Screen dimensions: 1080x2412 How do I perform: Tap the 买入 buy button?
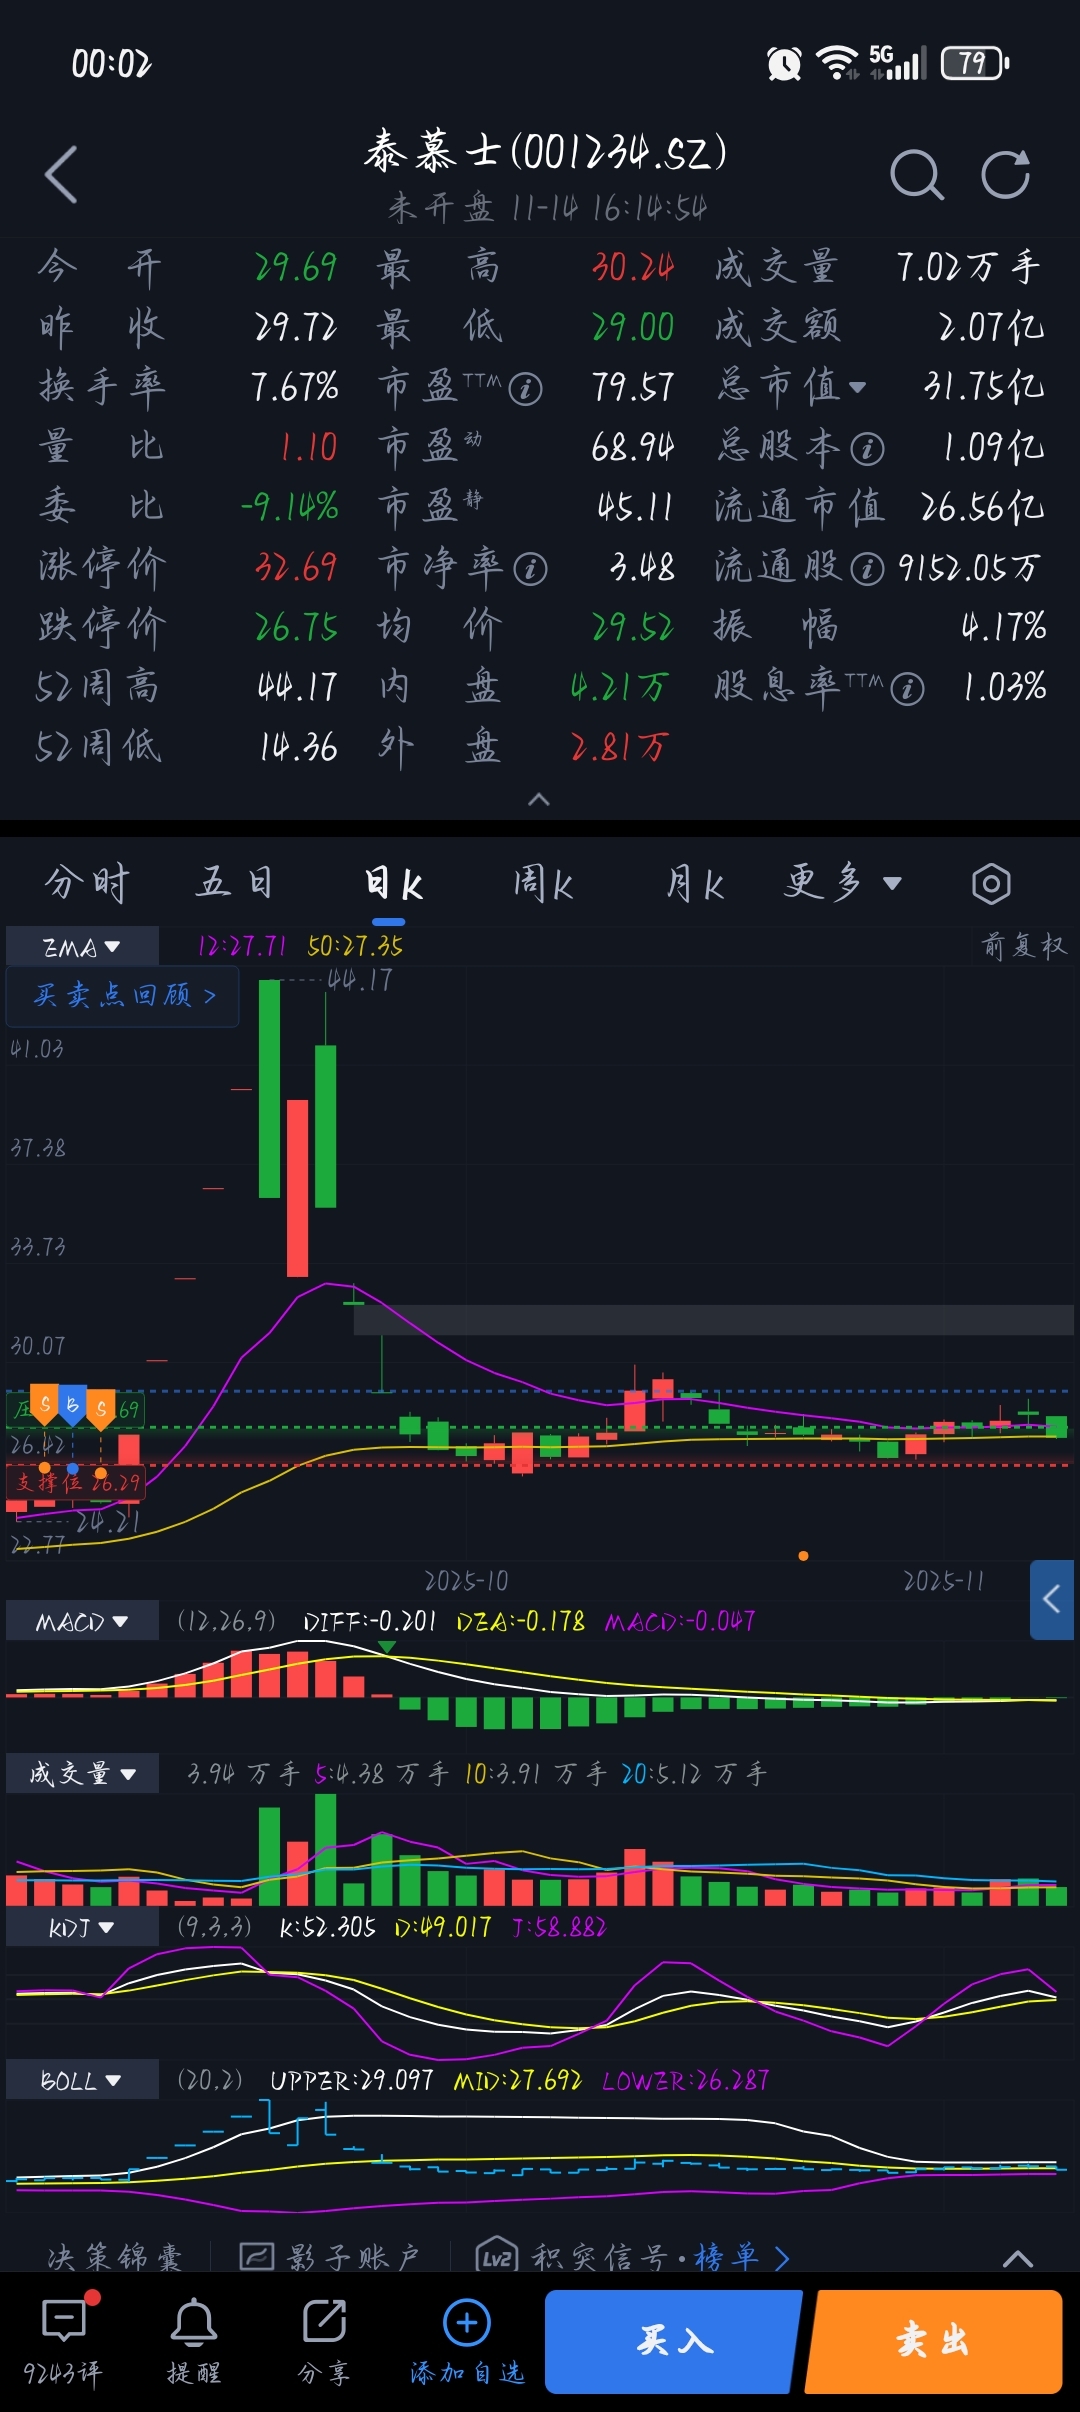pyautogui.click(x=674, y=2341)
